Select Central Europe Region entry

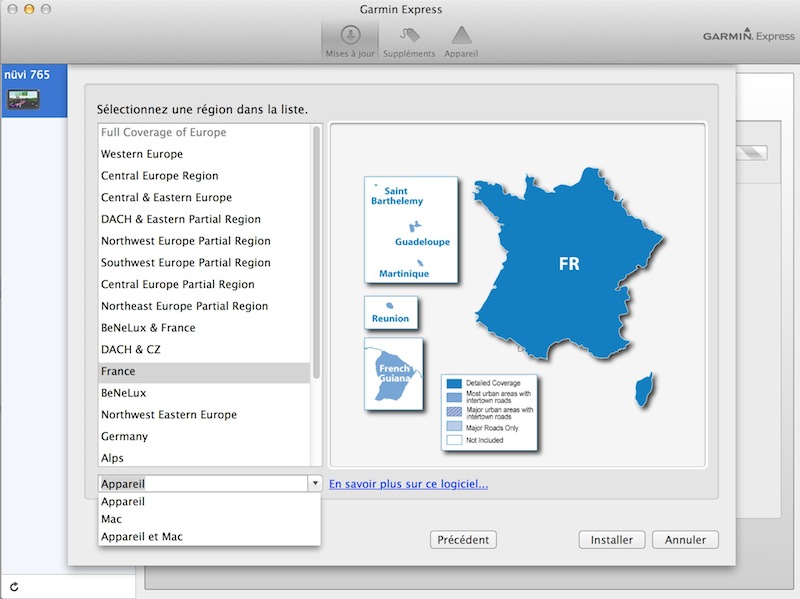coord(204,176)
